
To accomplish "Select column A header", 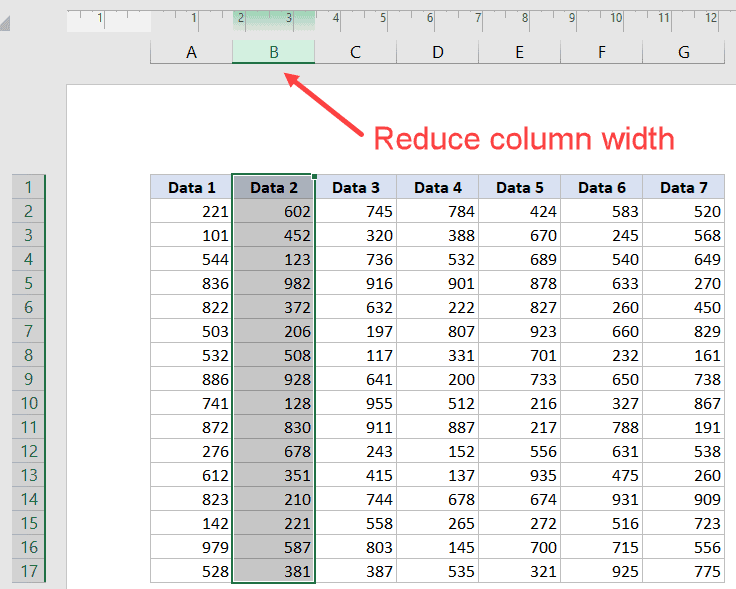I will pos(191,52).
